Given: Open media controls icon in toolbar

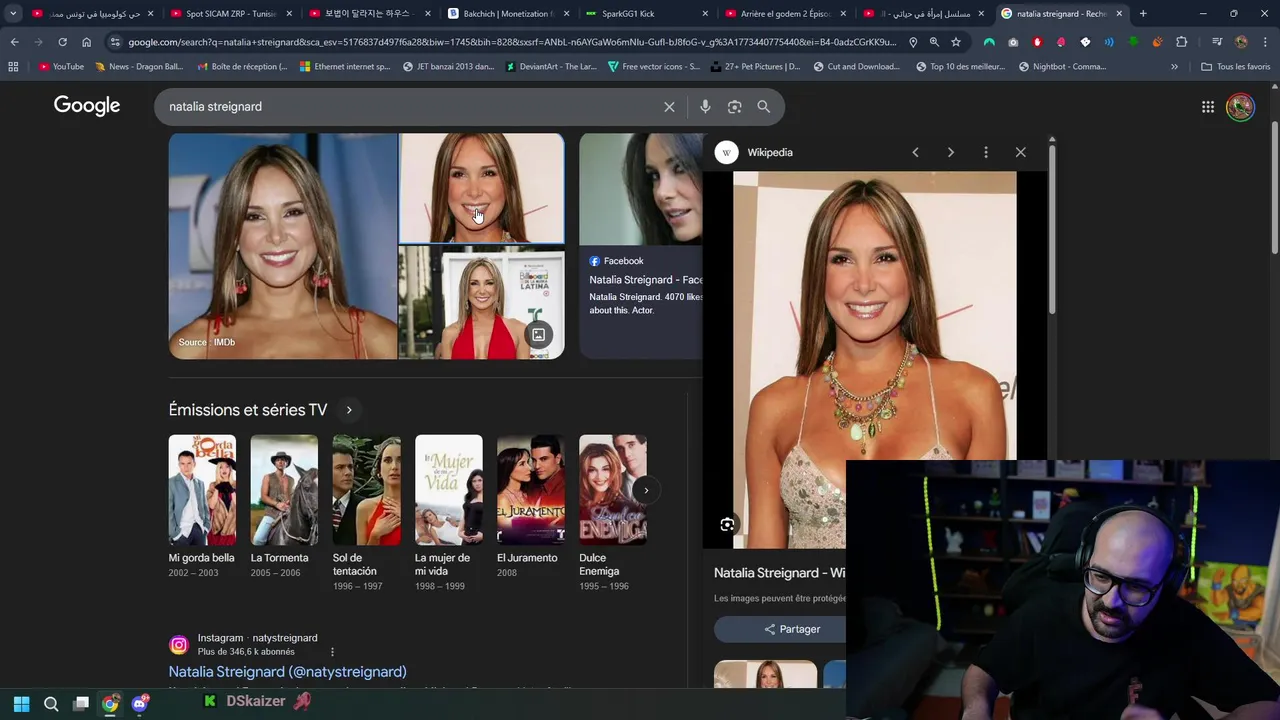Looking at the screenshot, I should coord(1217,42).
